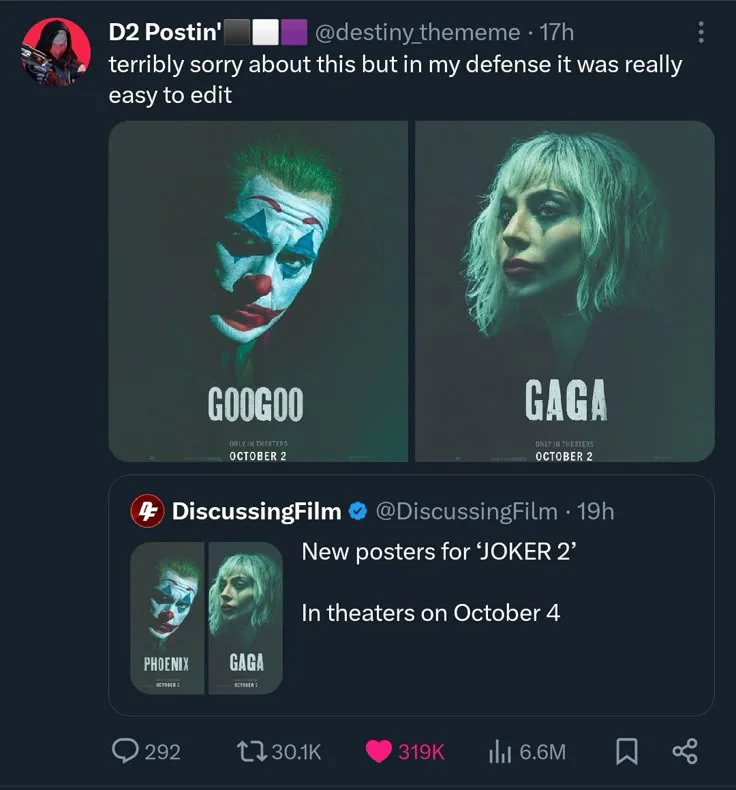Toggle the pink heart like button
The height and width of the screenshot is (790, 736).
pos(380,751)
